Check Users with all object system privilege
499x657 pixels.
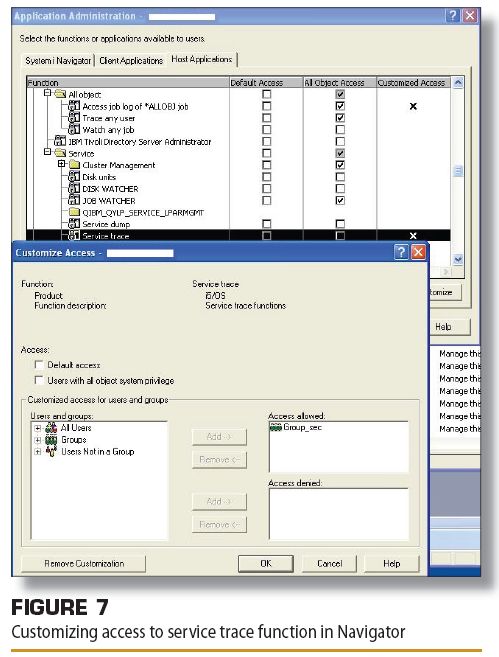tap(39, 380)
